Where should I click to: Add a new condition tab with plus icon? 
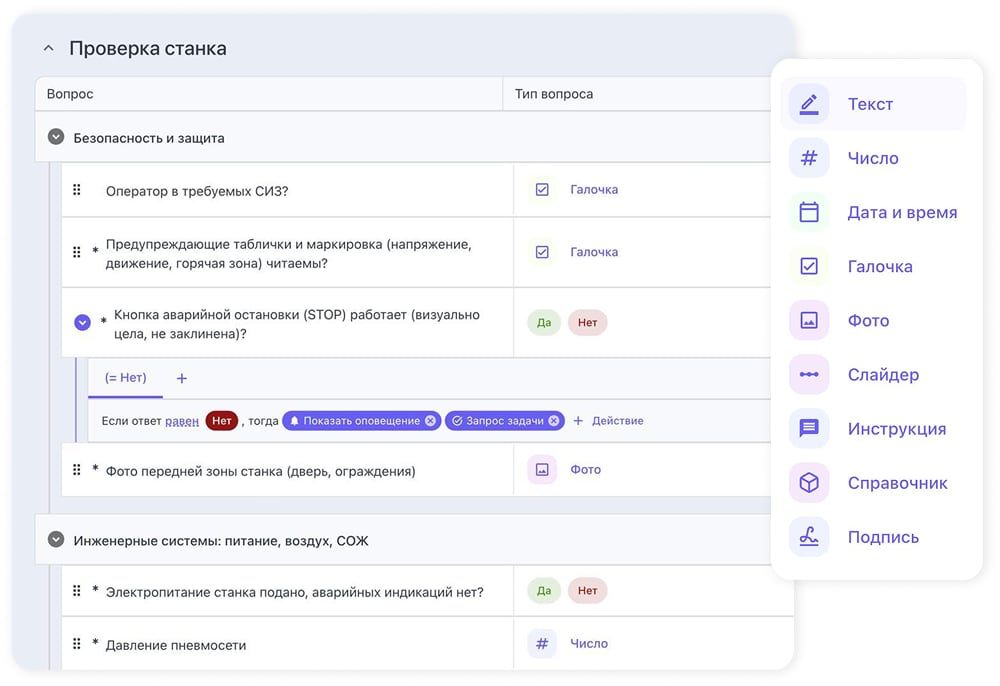182,379
